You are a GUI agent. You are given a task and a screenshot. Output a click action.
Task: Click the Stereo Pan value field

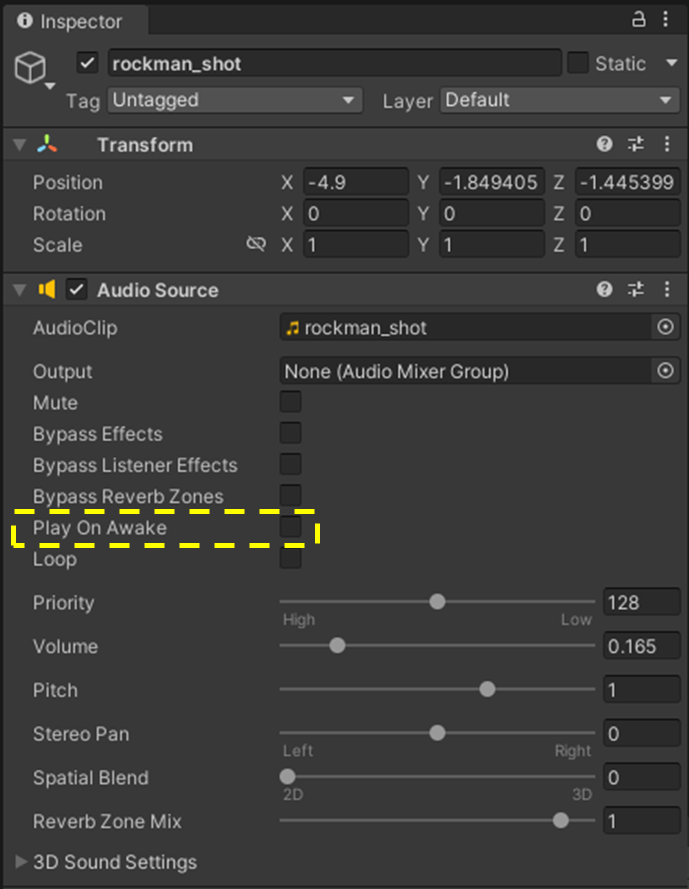click(x=642, y=733)
